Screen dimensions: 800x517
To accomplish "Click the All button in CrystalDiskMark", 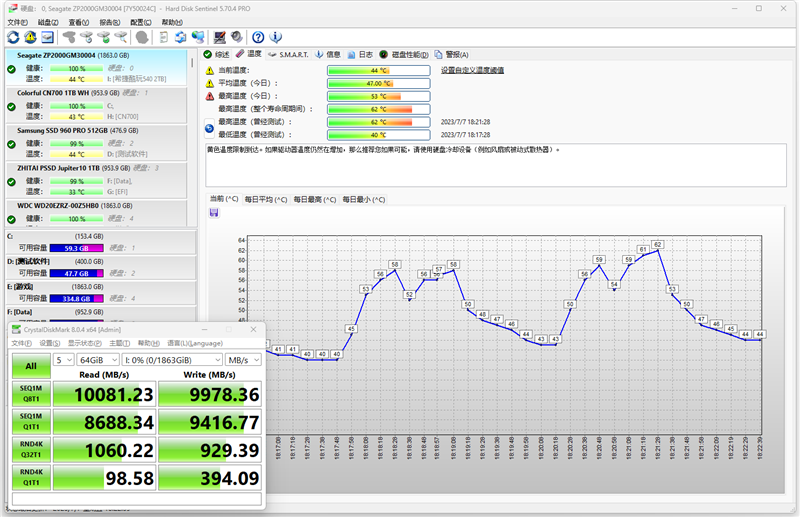I will 31,366.
